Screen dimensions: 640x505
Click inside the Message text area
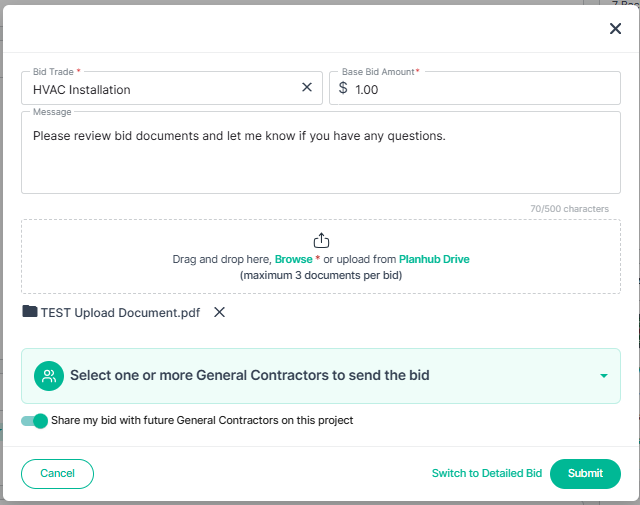tap(321, 153)
